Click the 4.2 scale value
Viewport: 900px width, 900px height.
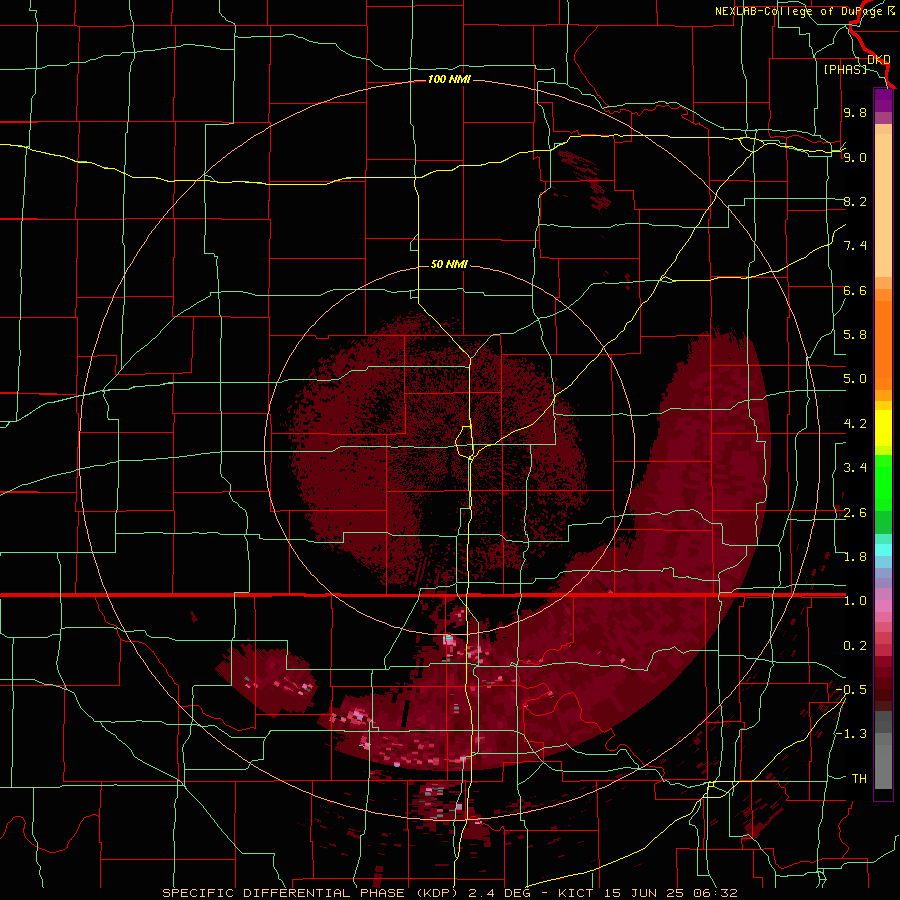855,424
